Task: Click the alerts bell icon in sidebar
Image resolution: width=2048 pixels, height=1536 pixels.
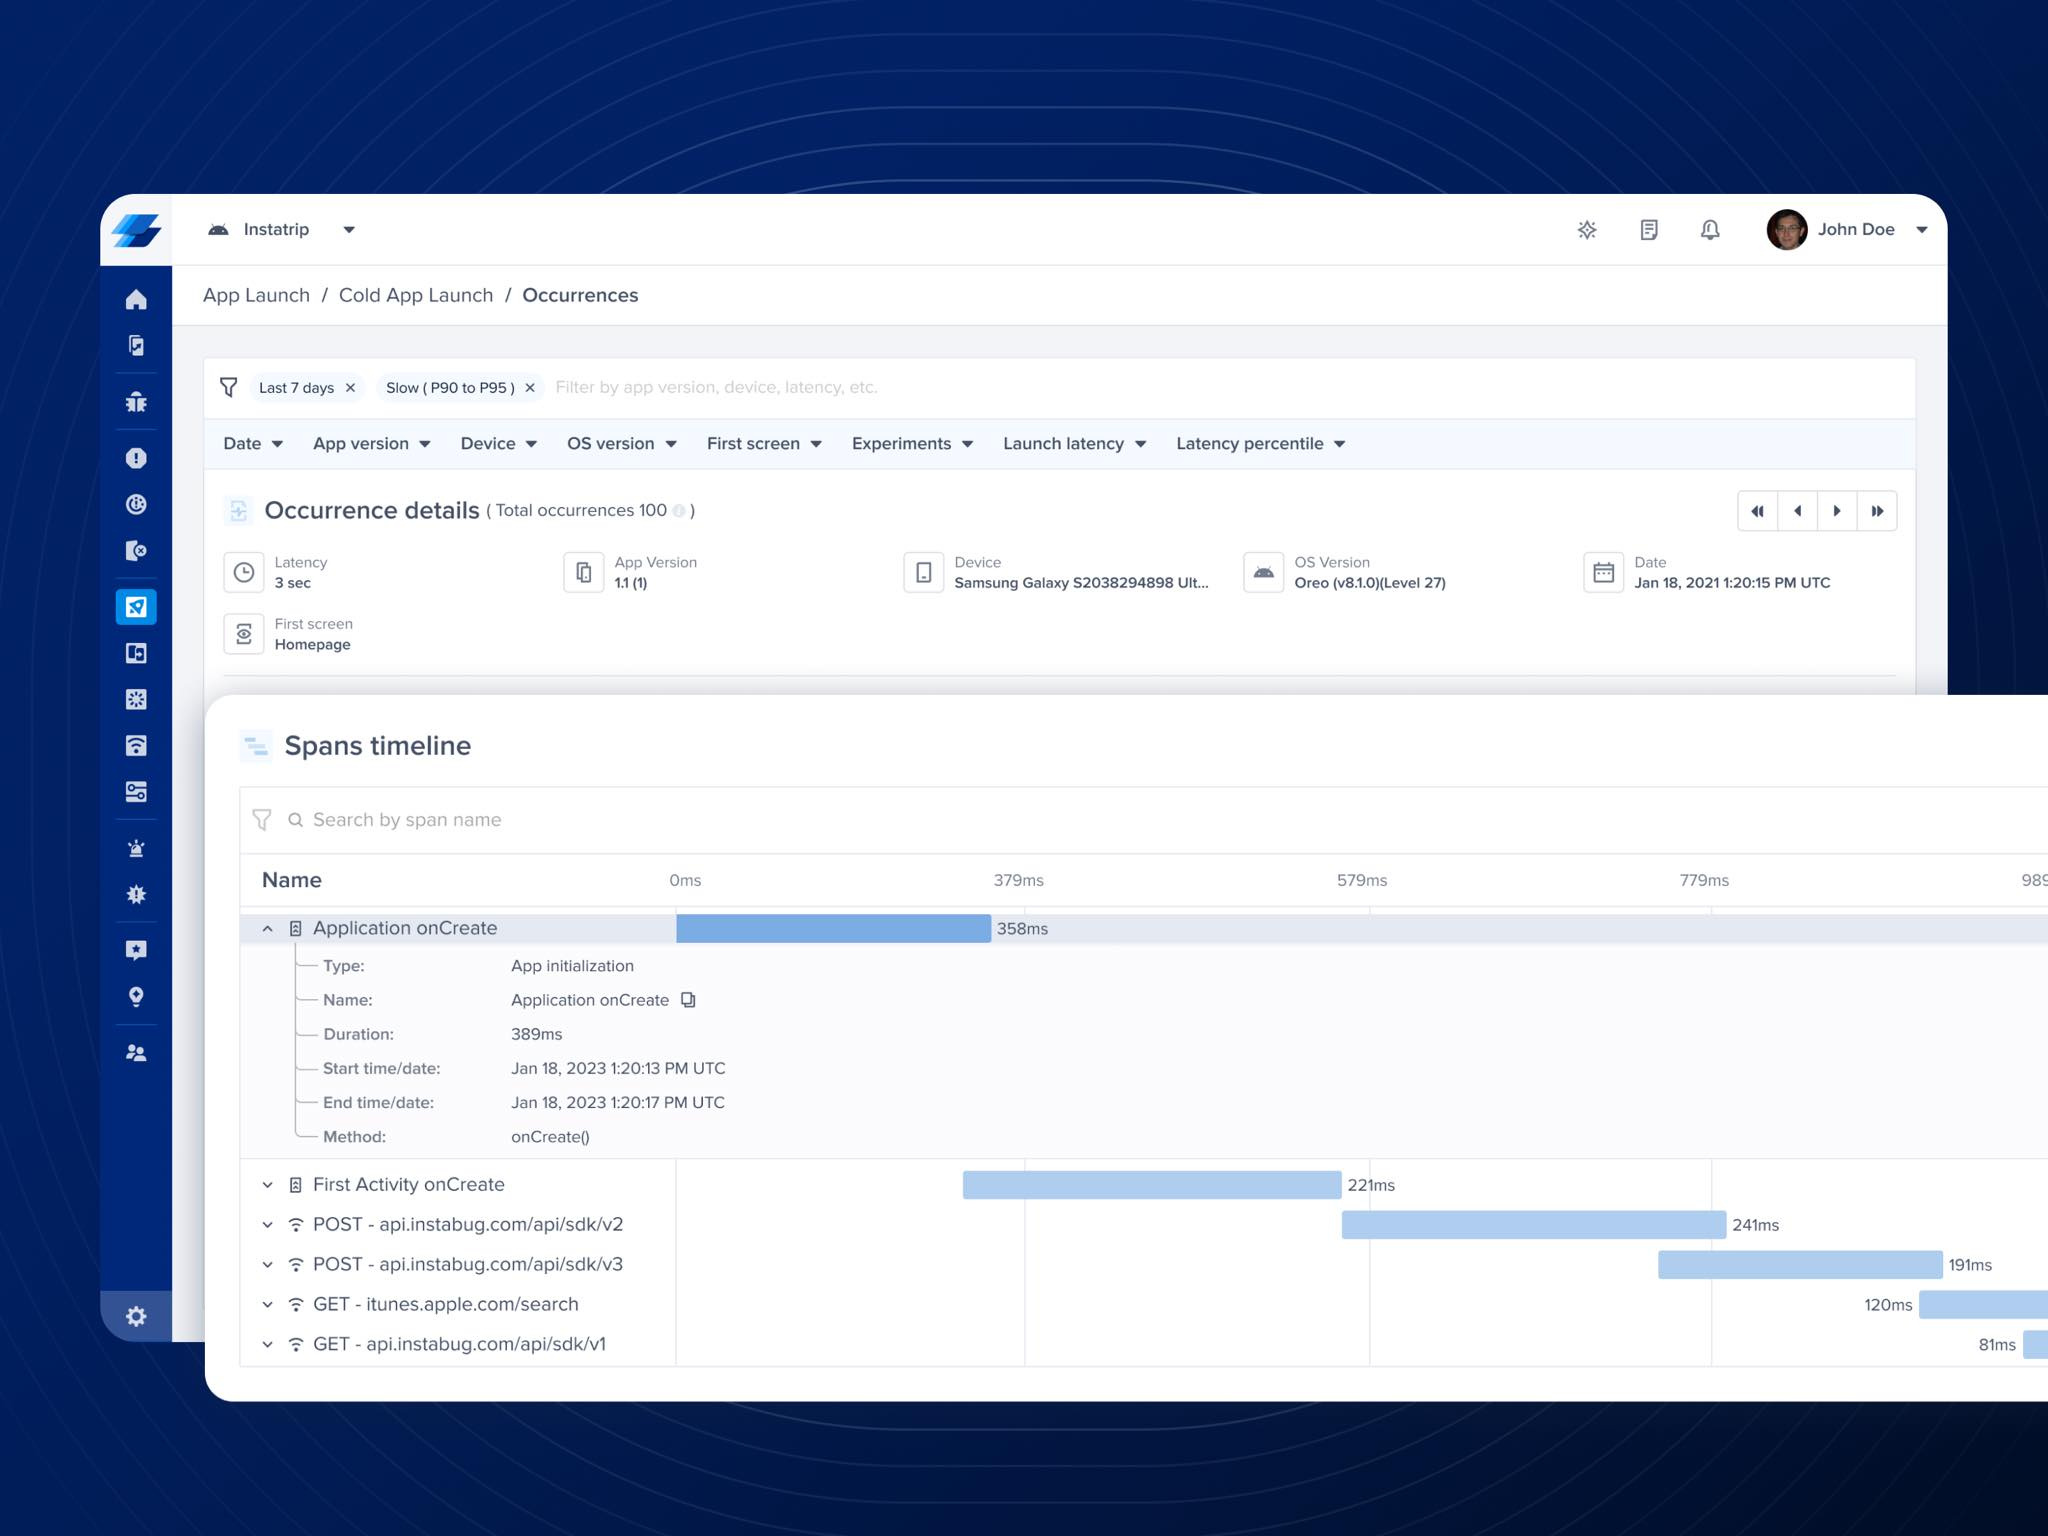Action: coord(137,847)
